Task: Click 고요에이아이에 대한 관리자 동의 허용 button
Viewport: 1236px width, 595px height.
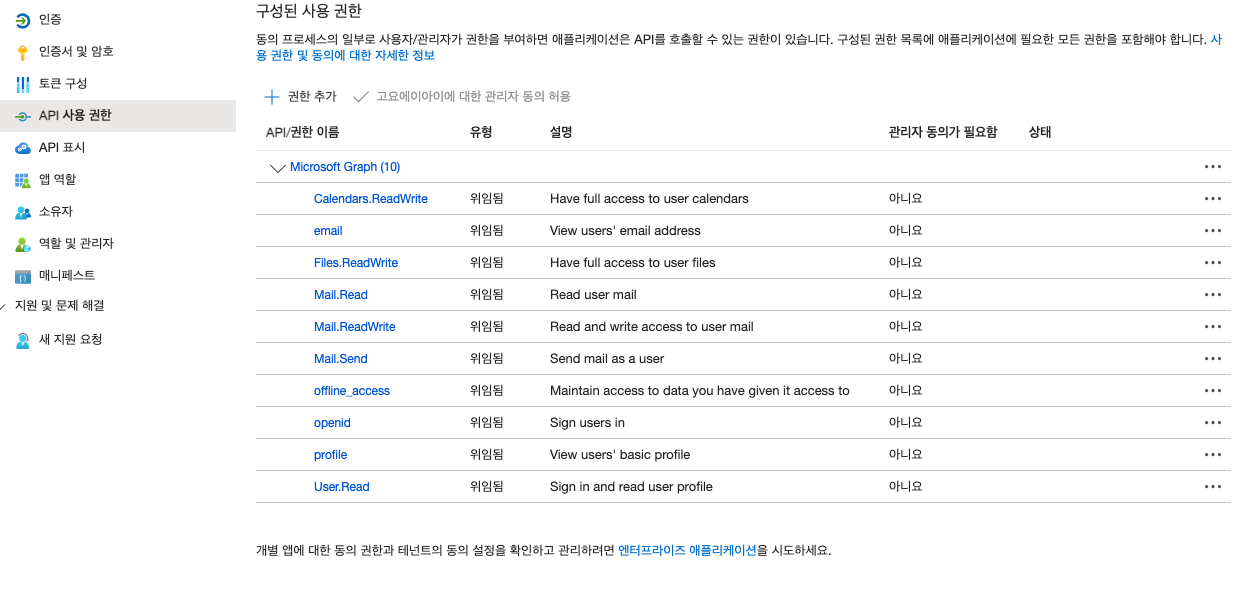Action: [x=462, y=96]
